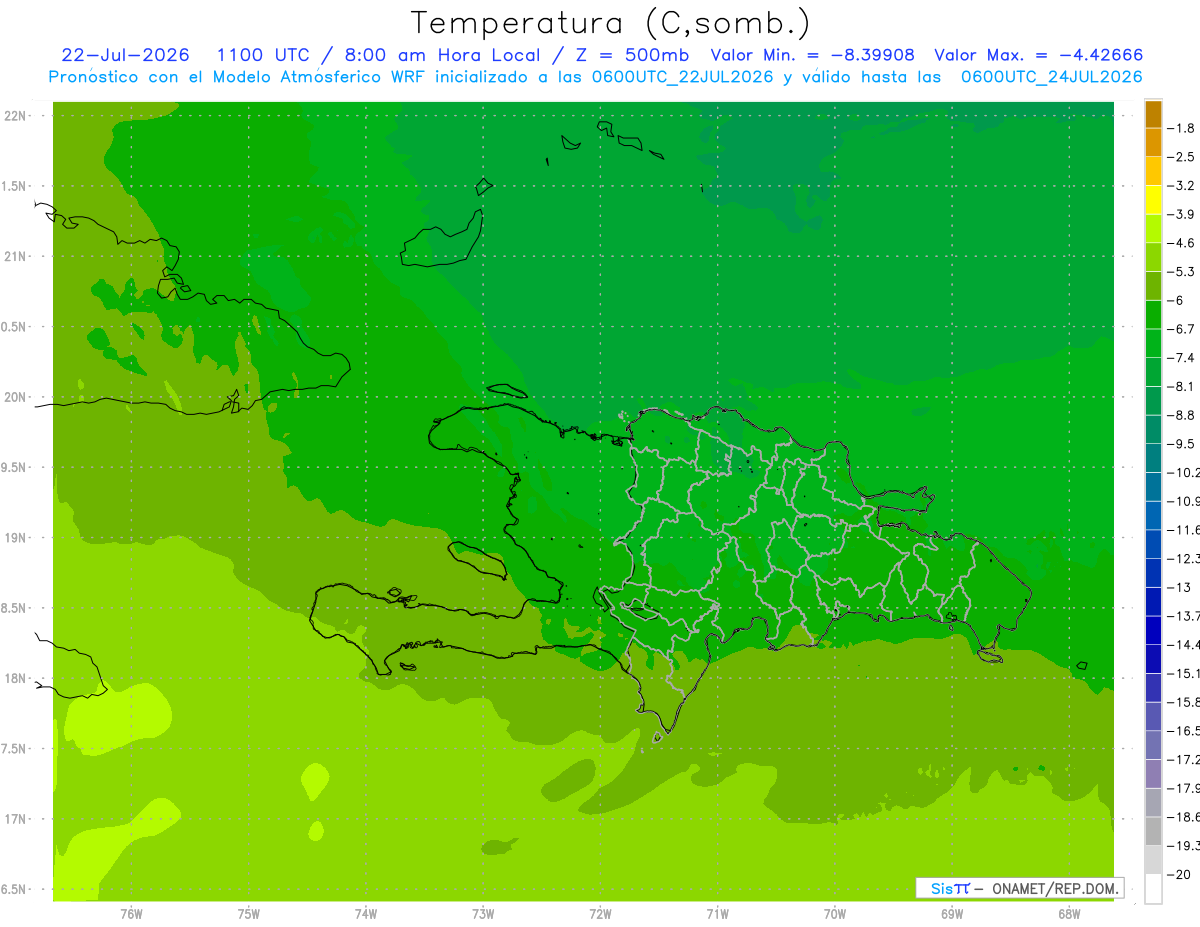Click the '-4.6' color bar label
Screen dimensions: 1200x927
[1180, 243]
